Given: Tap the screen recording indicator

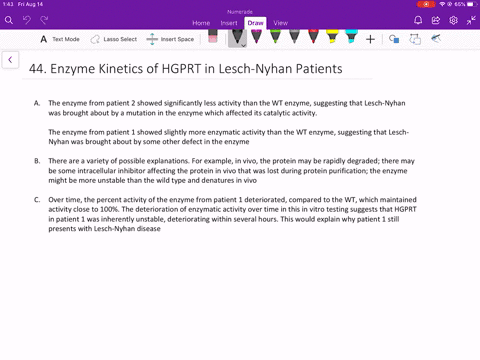Looking at the screenshot, I should pos(426,4).
